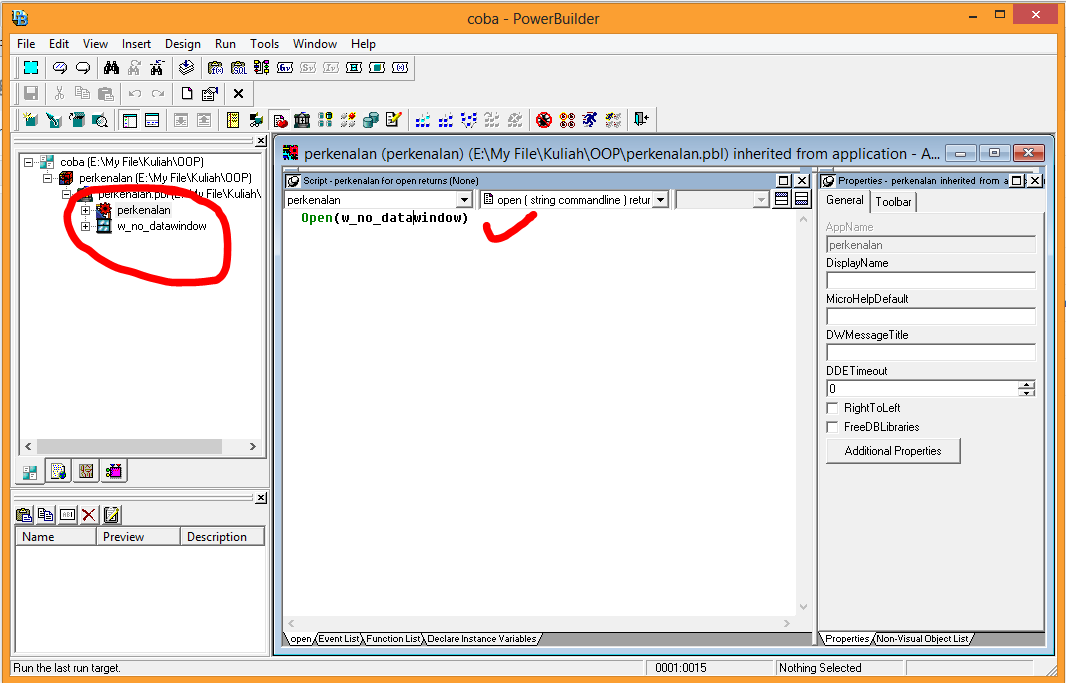
Task: Open the Browser icon in PowerBar
Action: pos(256,120)
